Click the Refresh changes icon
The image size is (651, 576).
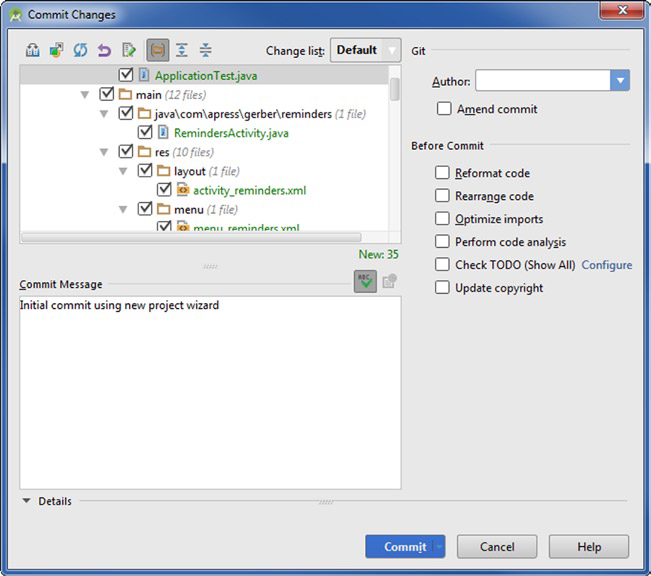point(79,50)
